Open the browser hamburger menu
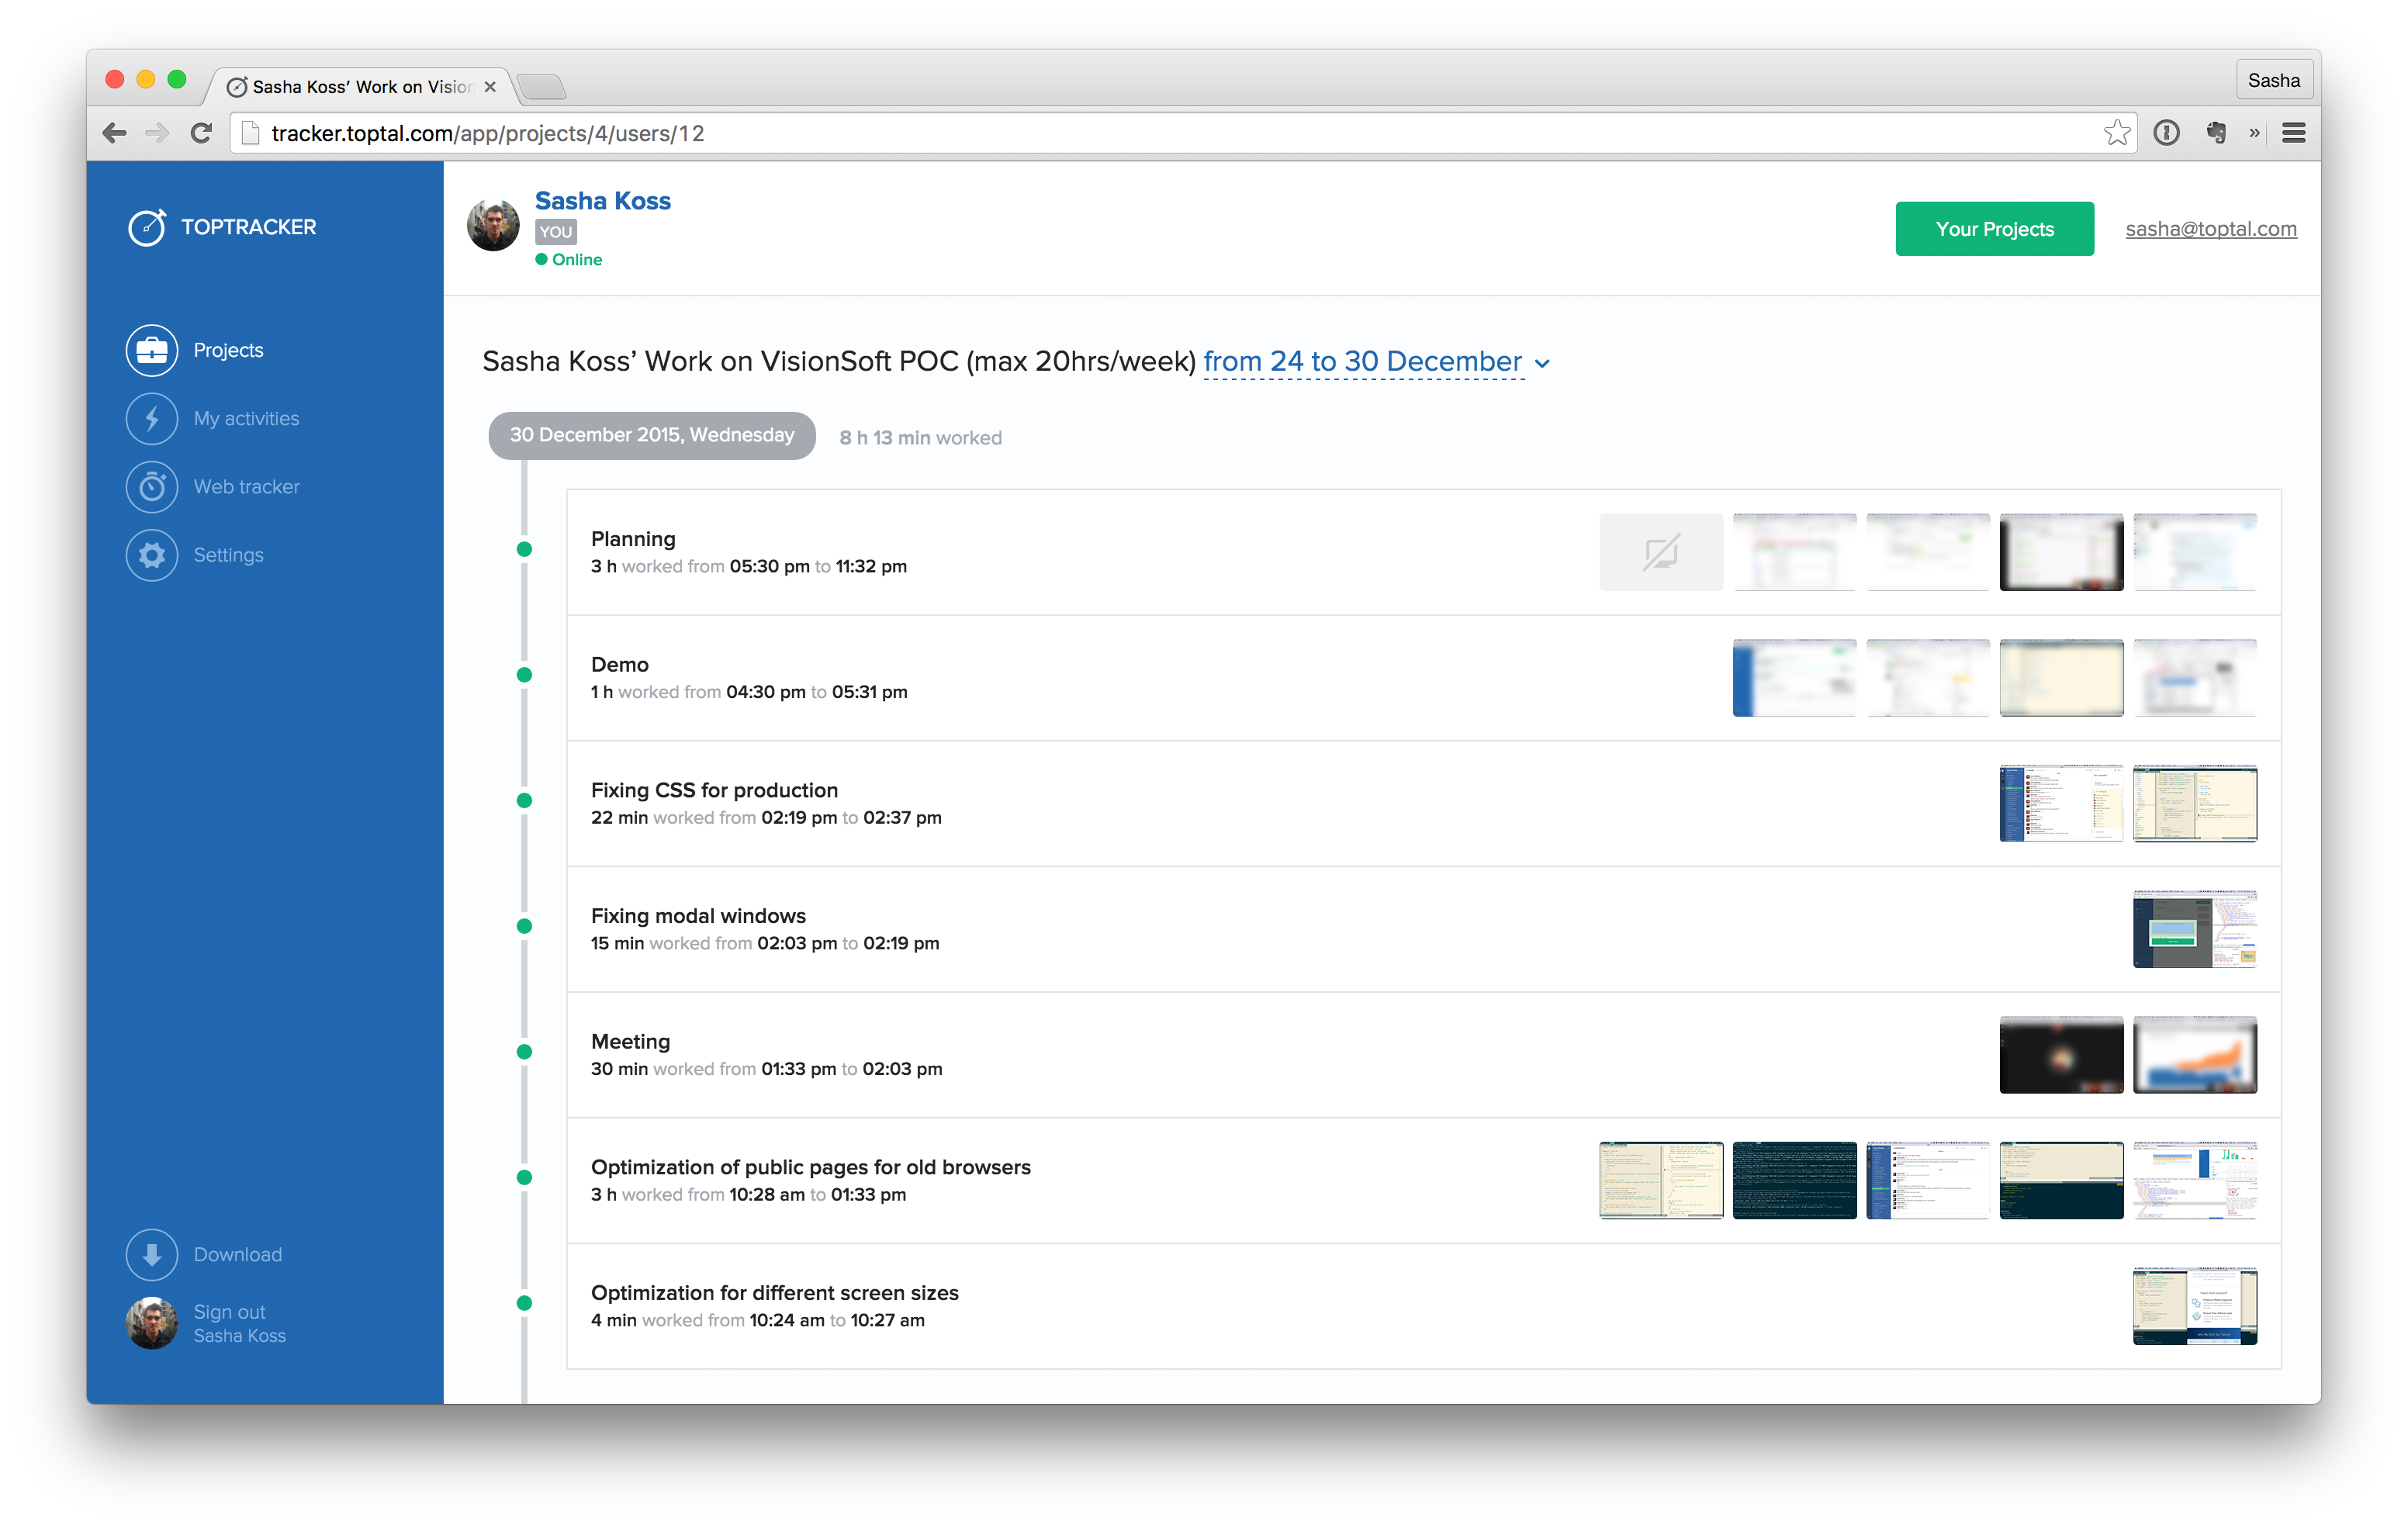 pyautogui.click(x=2294, y=133)
